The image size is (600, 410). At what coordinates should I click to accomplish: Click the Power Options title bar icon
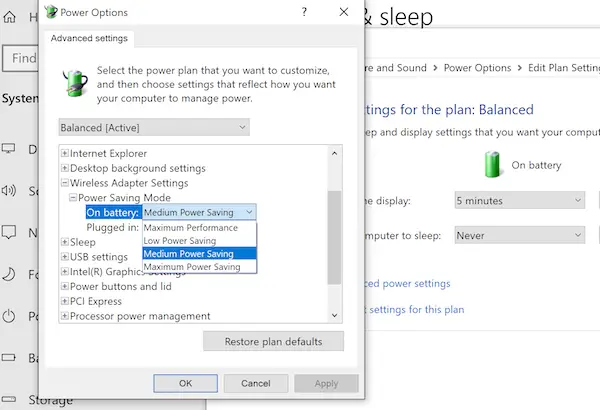(x=53, y=12)
